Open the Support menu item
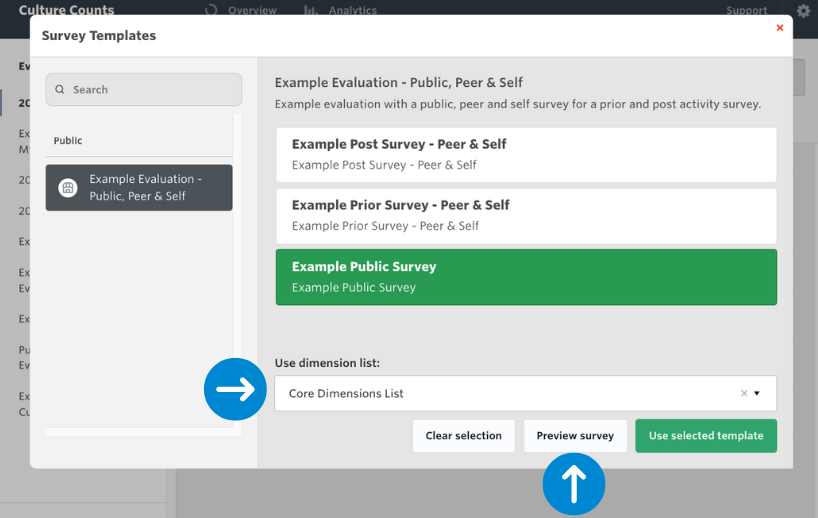This screenshot has width=818, height=518. (x=746, y=11)
